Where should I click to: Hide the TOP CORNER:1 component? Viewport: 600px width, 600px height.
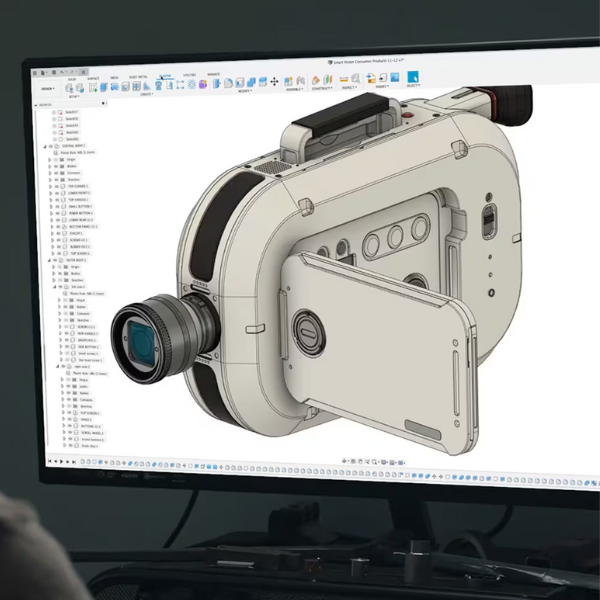click(57, 186)
